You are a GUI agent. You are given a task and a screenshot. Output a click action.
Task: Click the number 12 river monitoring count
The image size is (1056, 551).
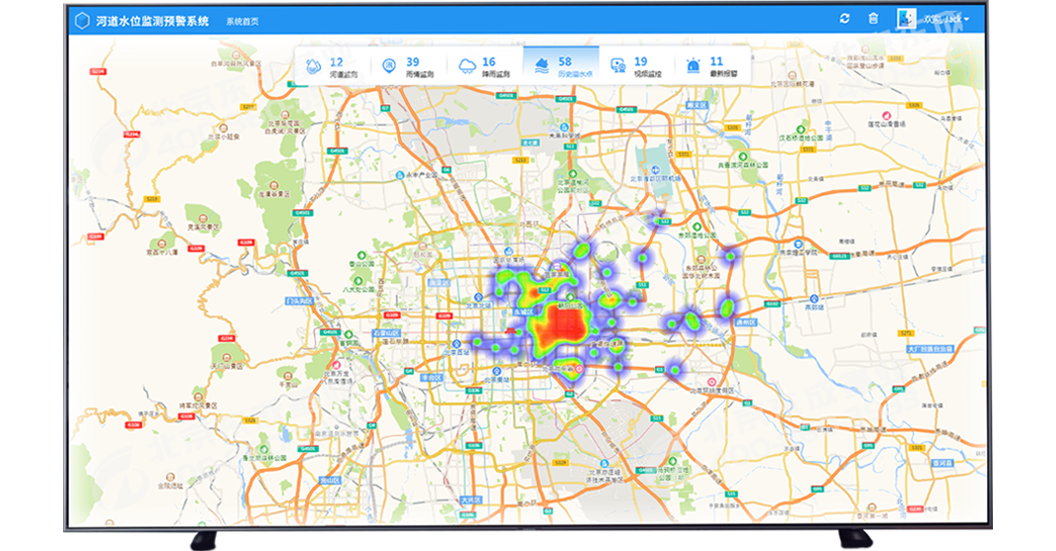[x=336, y=62]
